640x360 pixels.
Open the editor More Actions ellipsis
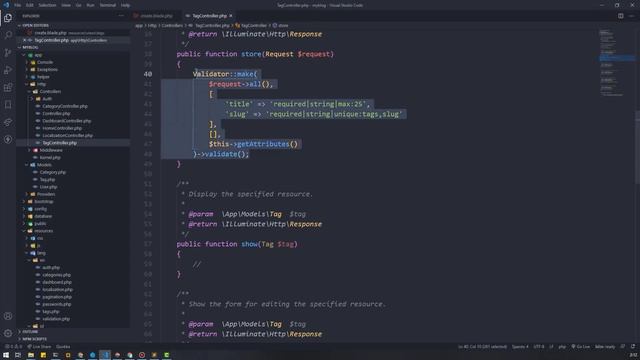[631, 16]
